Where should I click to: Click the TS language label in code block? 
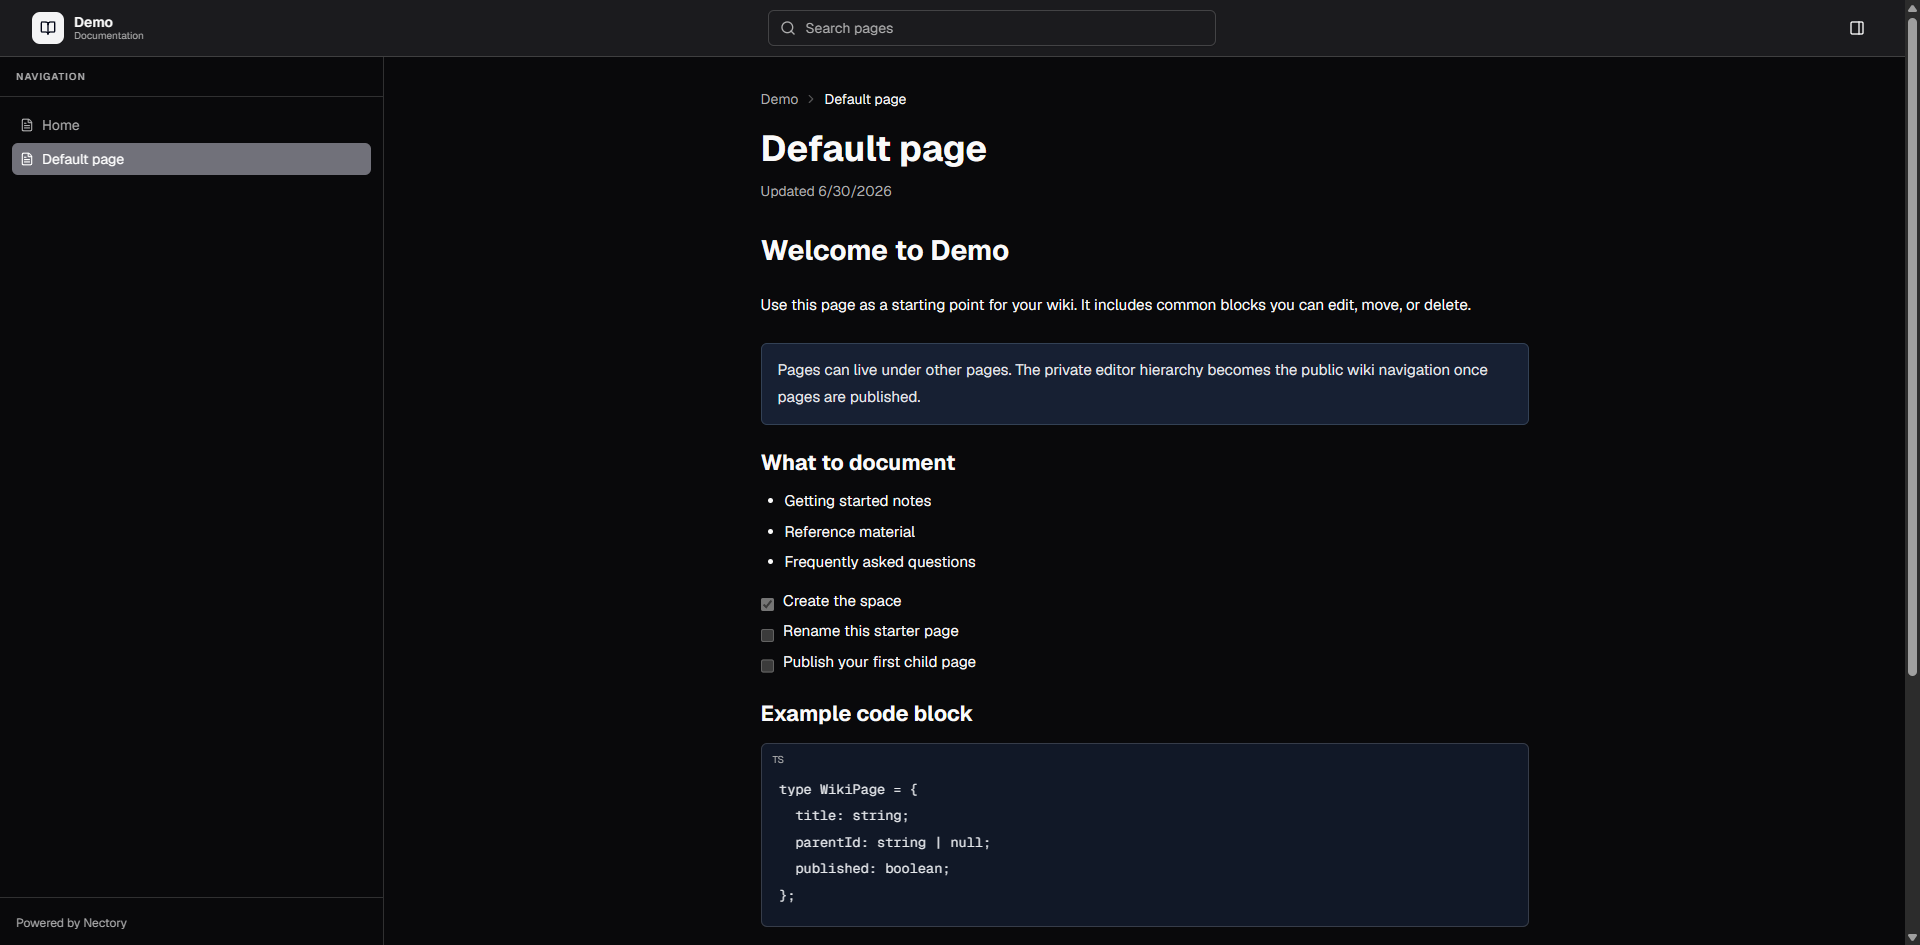click(x=778, y=760)
